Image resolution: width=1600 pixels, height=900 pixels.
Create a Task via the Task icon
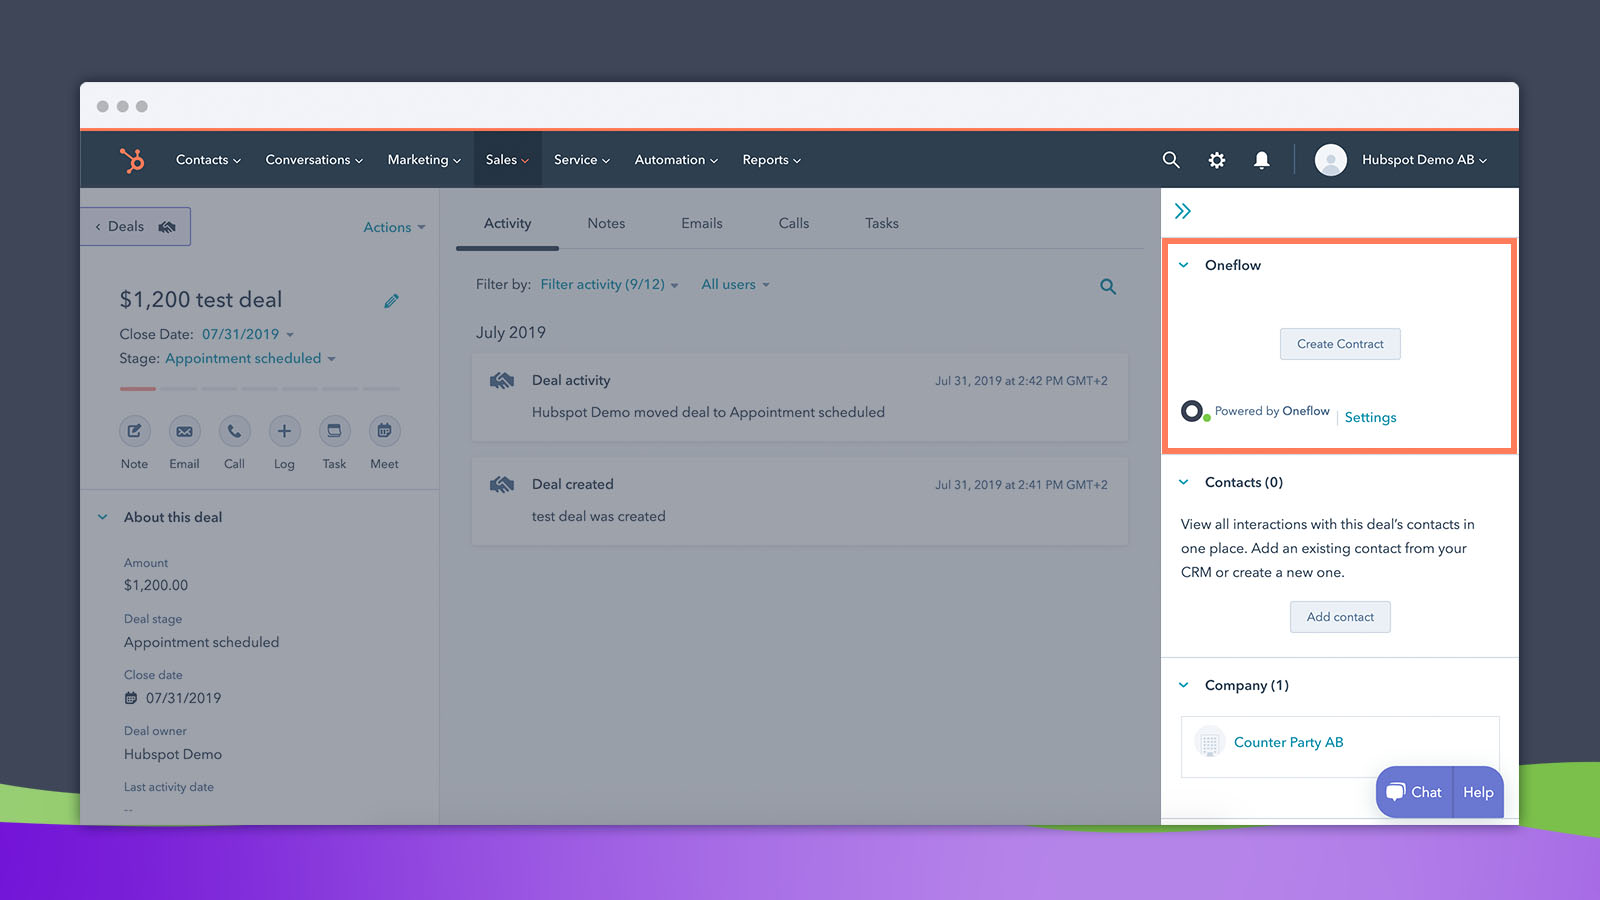(334, 431)
